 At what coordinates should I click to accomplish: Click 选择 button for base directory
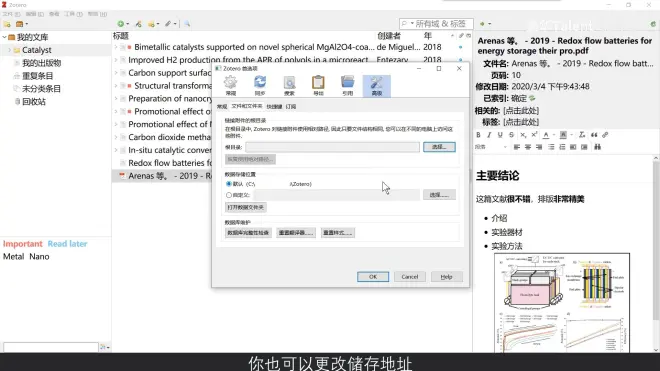pyautogui.click(x=439, y=147)
